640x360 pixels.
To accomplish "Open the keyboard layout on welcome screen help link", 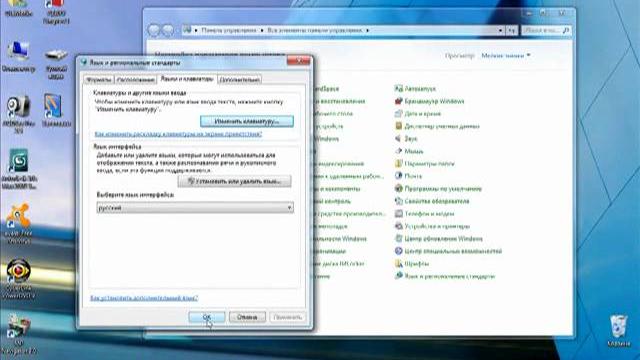I will click(178, 134).
